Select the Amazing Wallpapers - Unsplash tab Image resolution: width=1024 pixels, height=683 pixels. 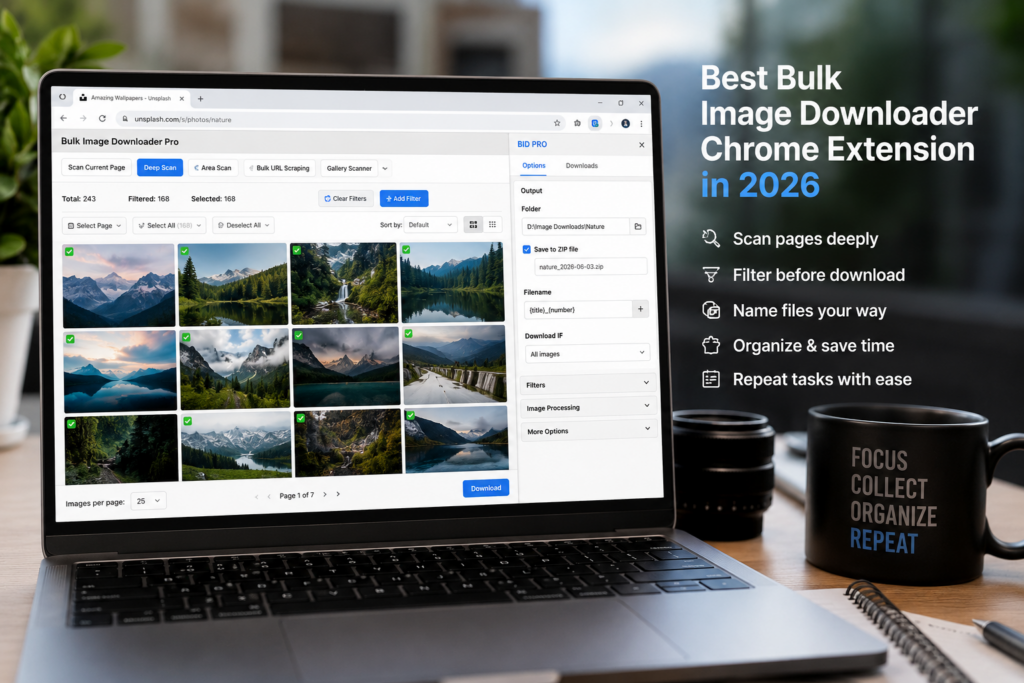click(x=131, y=98)
